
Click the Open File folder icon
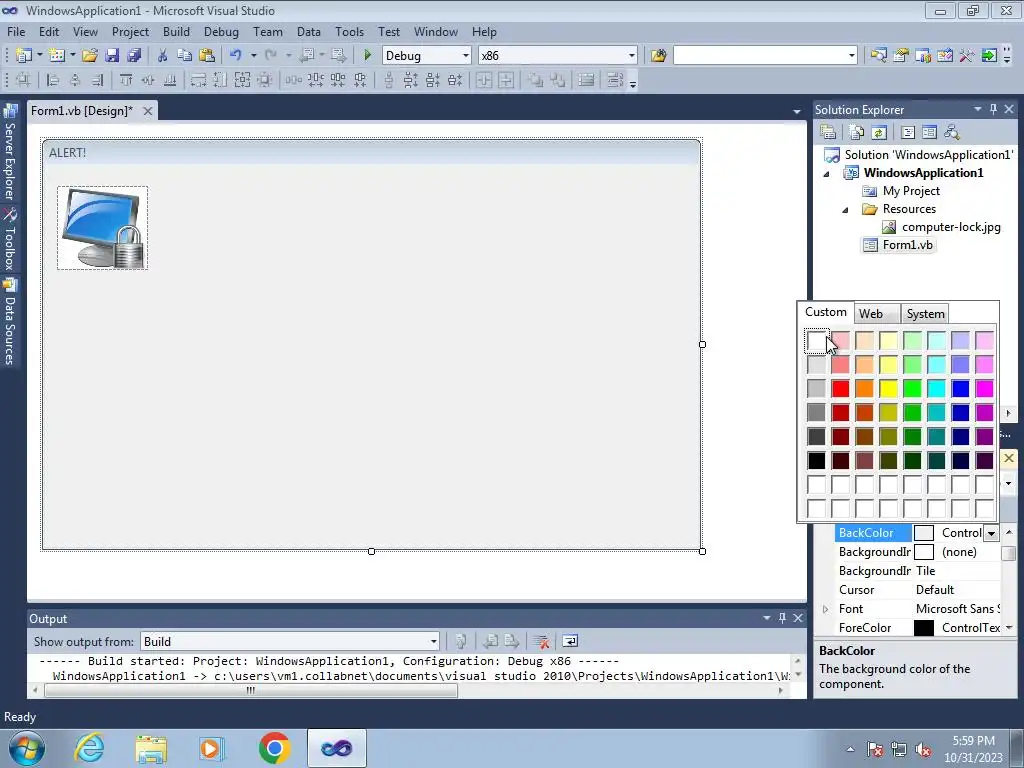point(89,56)
